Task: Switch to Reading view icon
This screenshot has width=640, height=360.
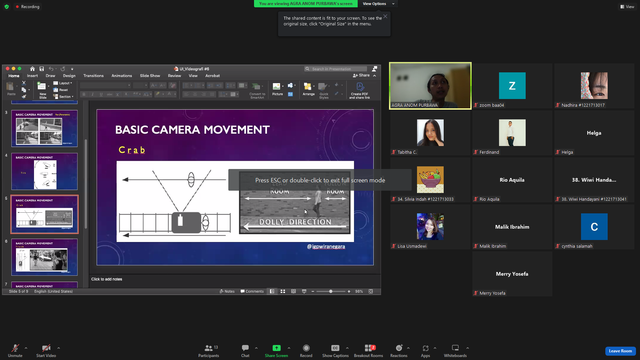Action: coord(293,291)
